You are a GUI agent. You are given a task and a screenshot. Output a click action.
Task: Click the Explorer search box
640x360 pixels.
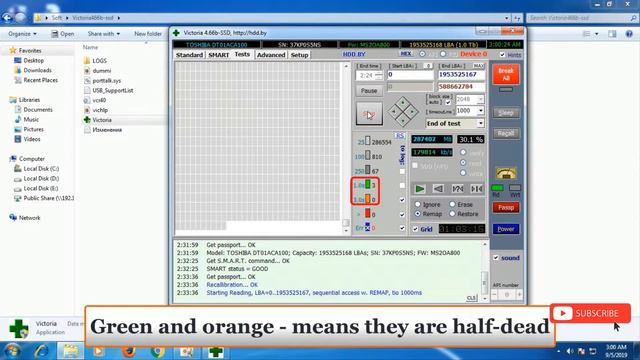[x=582, y=18]
